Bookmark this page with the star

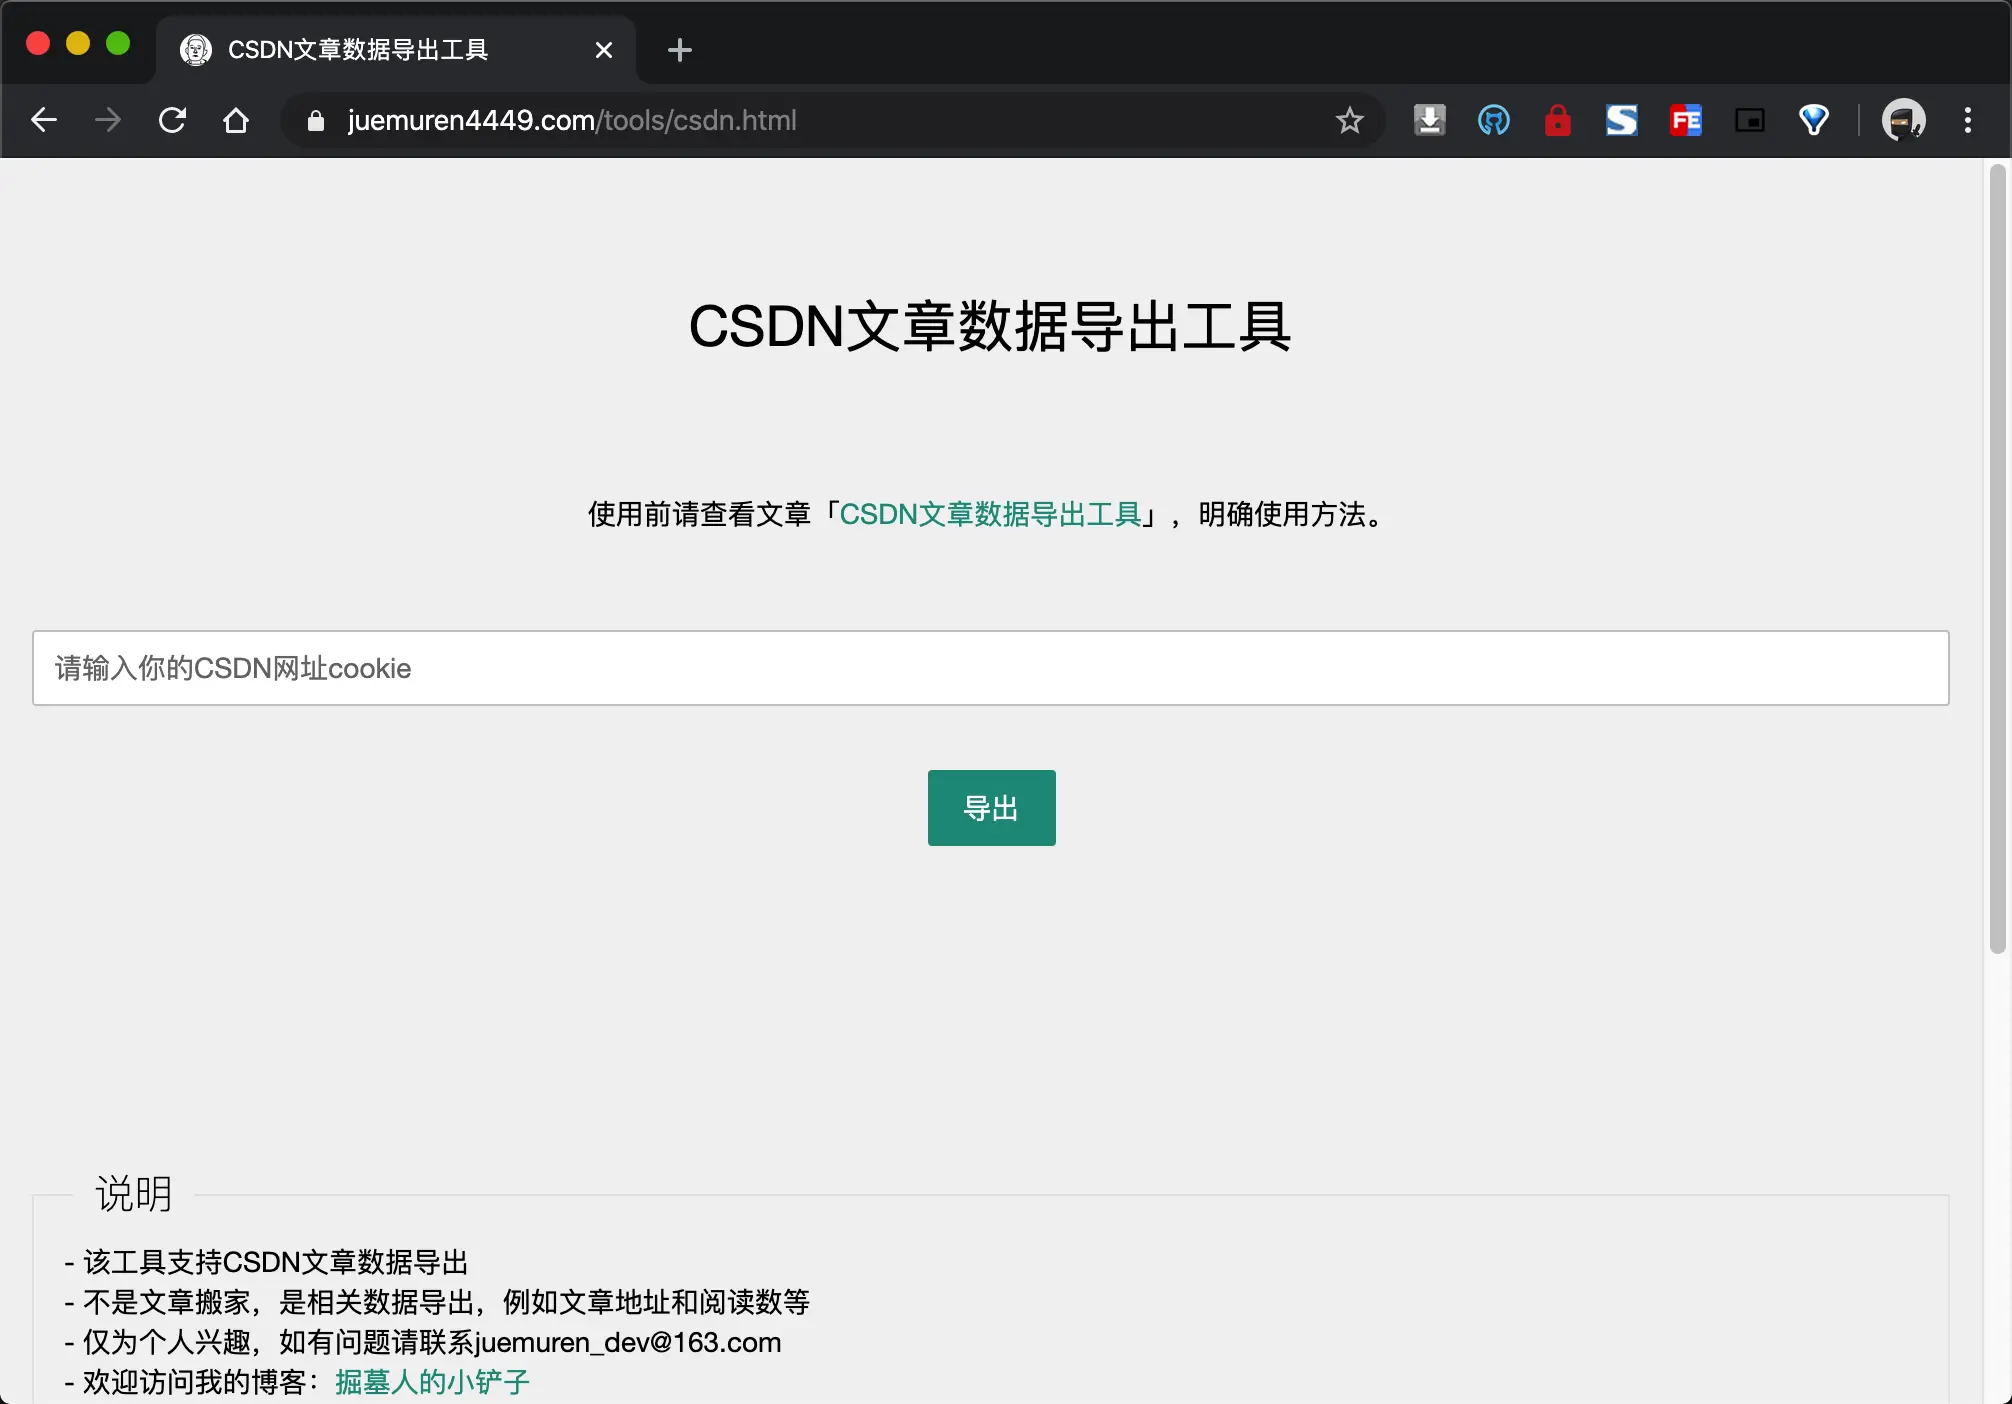(x=1349, y=120)
